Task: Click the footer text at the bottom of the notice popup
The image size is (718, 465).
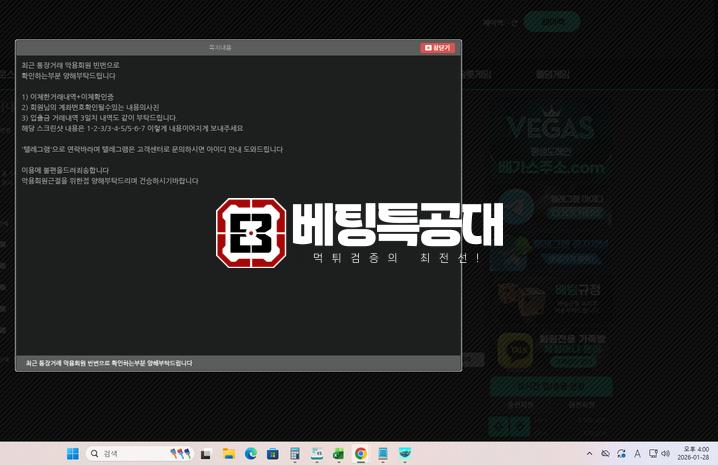Action: tap(109, 363)
